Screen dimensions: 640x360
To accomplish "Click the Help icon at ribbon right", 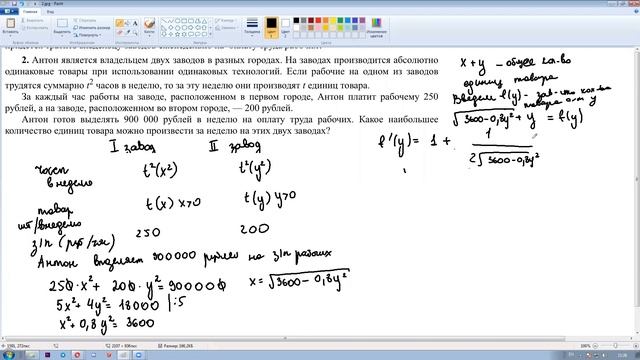I will [636, 12].
